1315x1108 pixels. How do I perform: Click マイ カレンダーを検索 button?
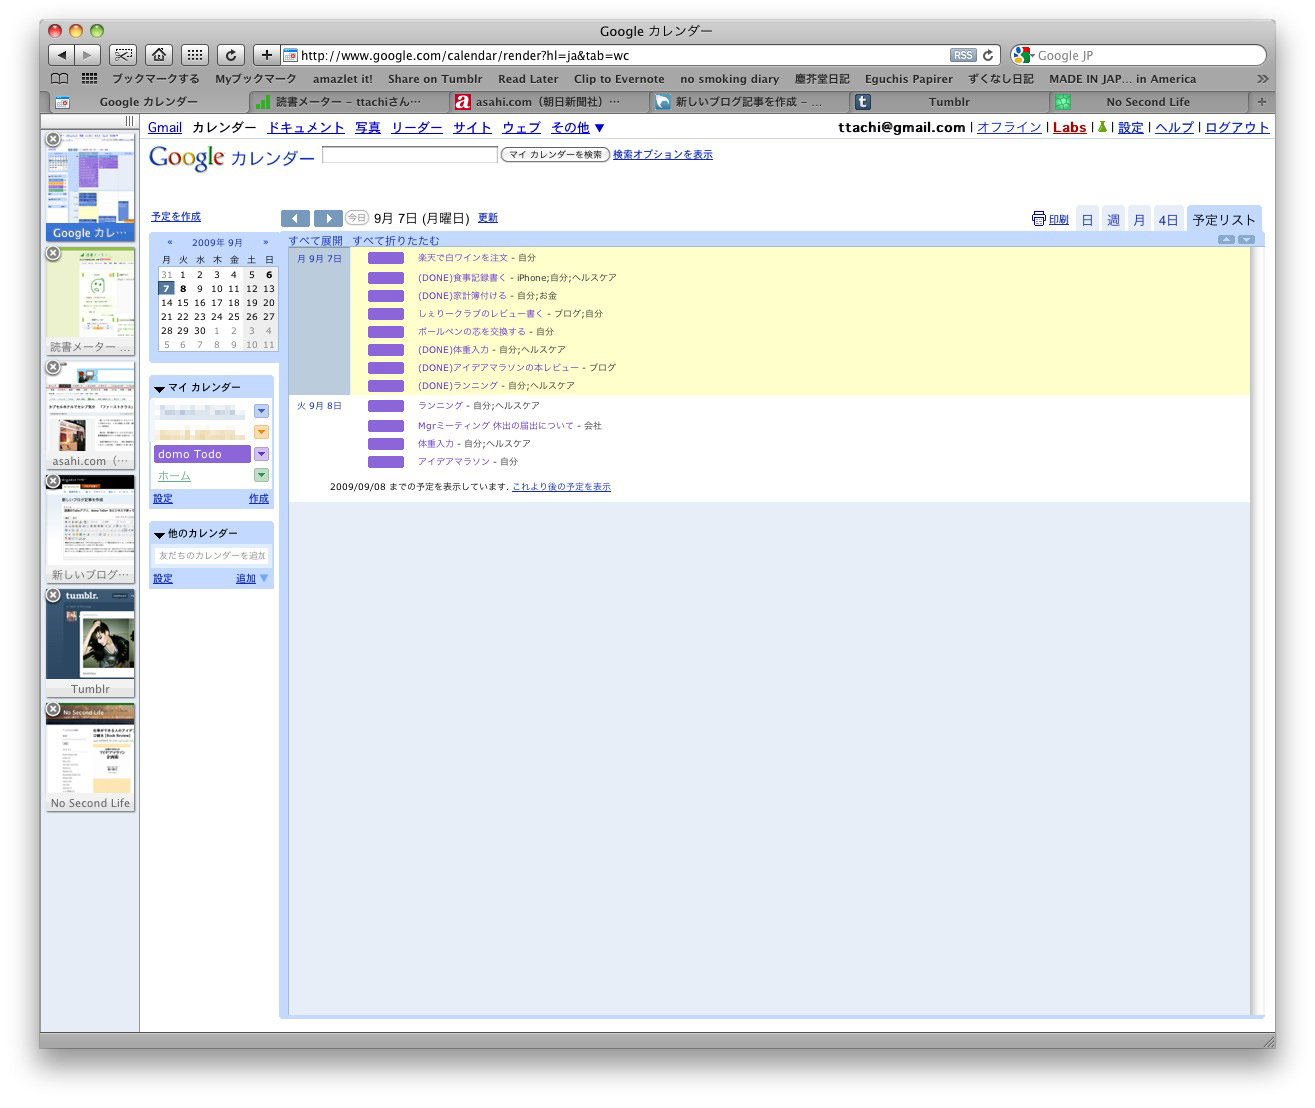coord(555,154)
